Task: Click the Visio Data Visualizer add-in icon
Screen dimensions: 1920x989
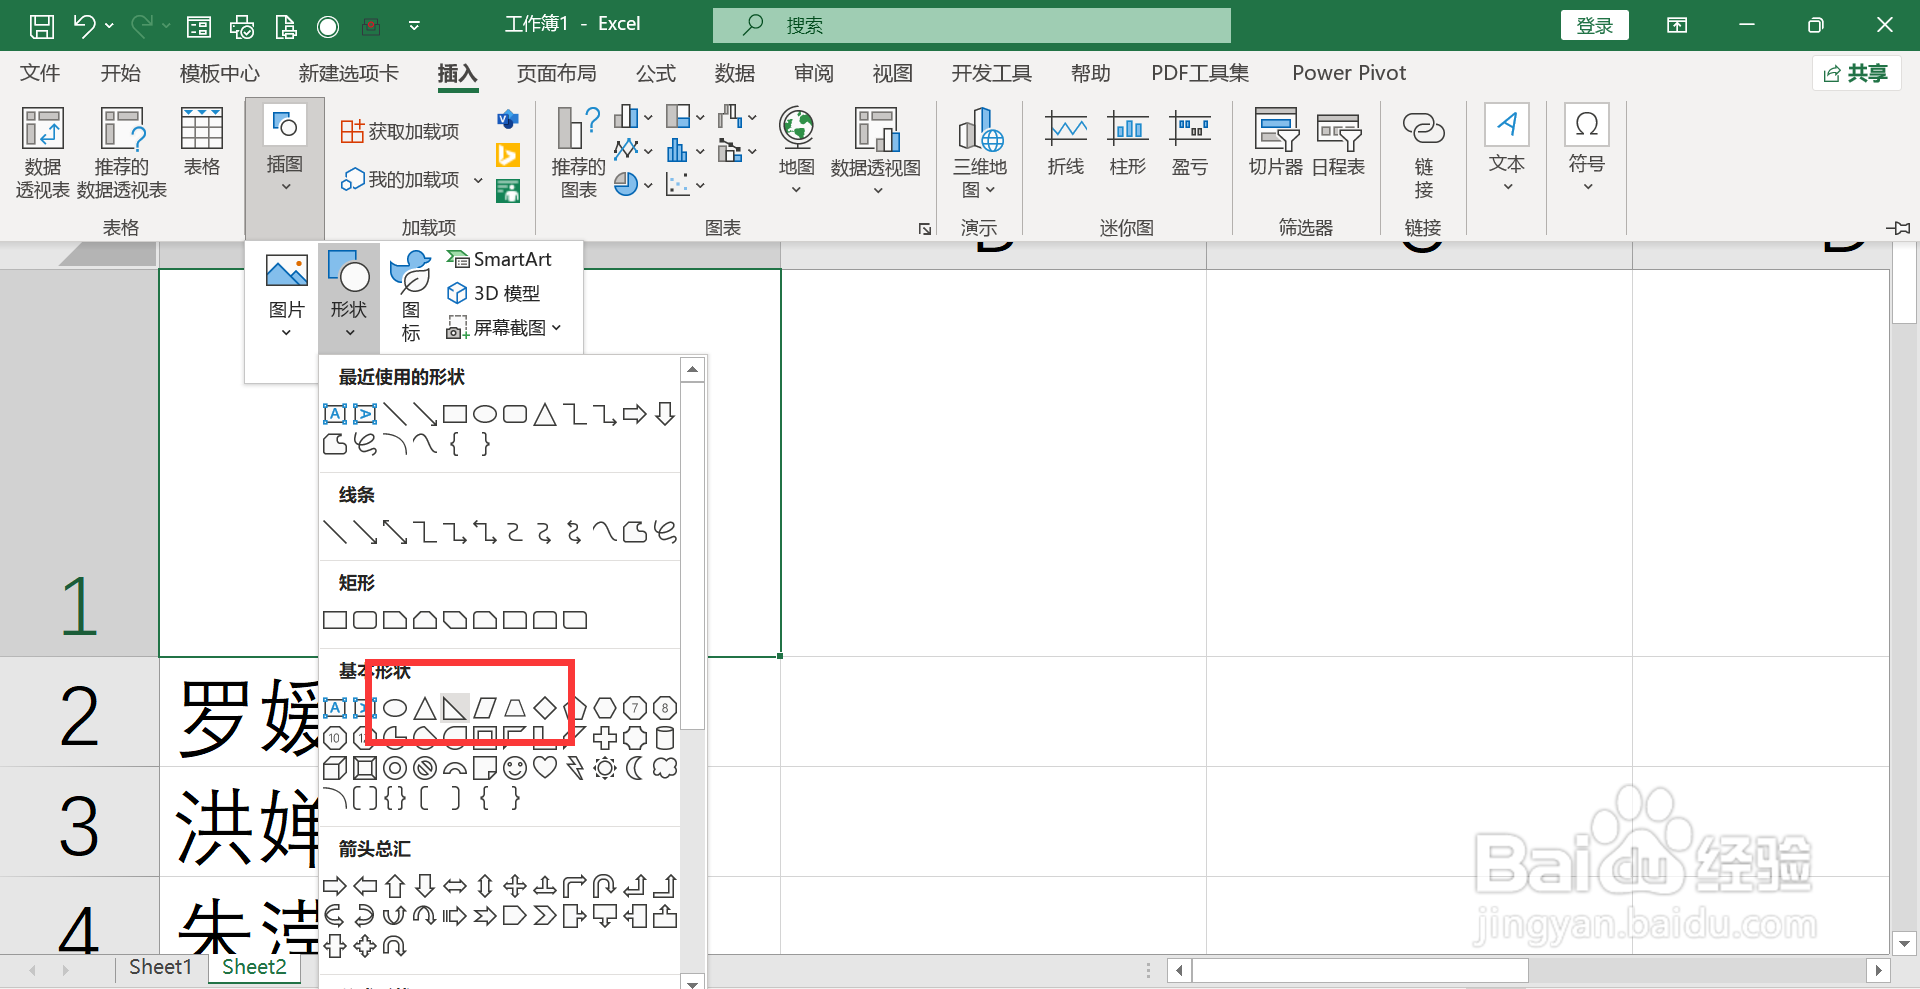Action: coord(508,119)
